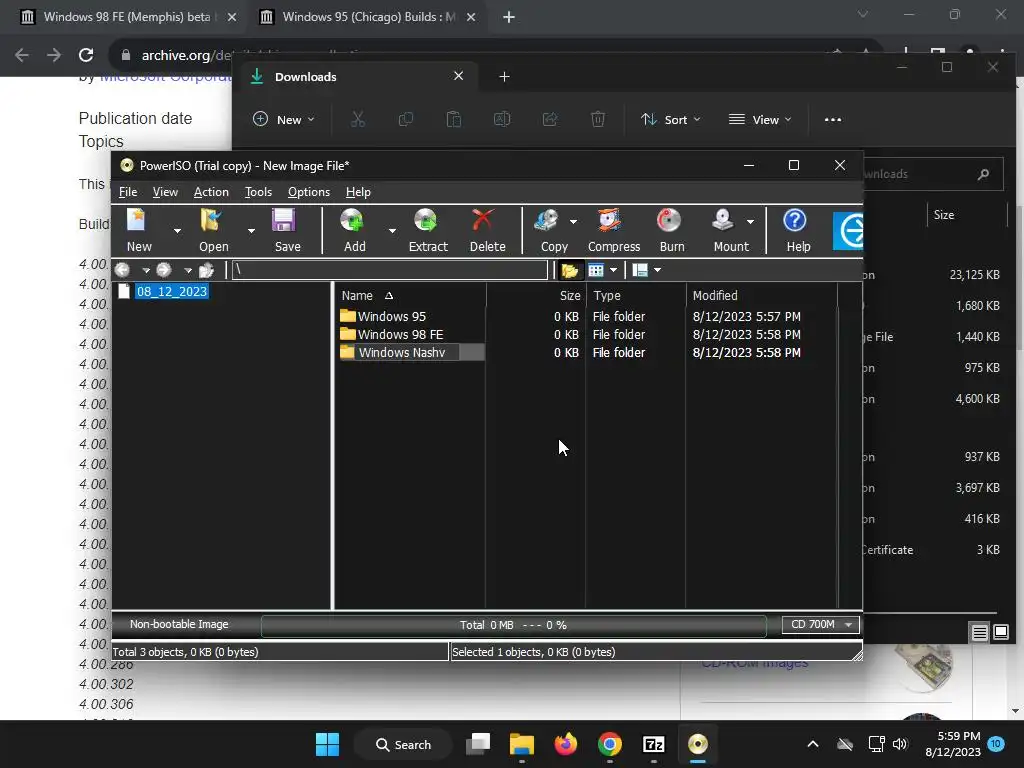This screenshot has width=1024, height=768.
Task: Open Sort dropdown in Downloads Explorer
Action: [x=671, y=120]
